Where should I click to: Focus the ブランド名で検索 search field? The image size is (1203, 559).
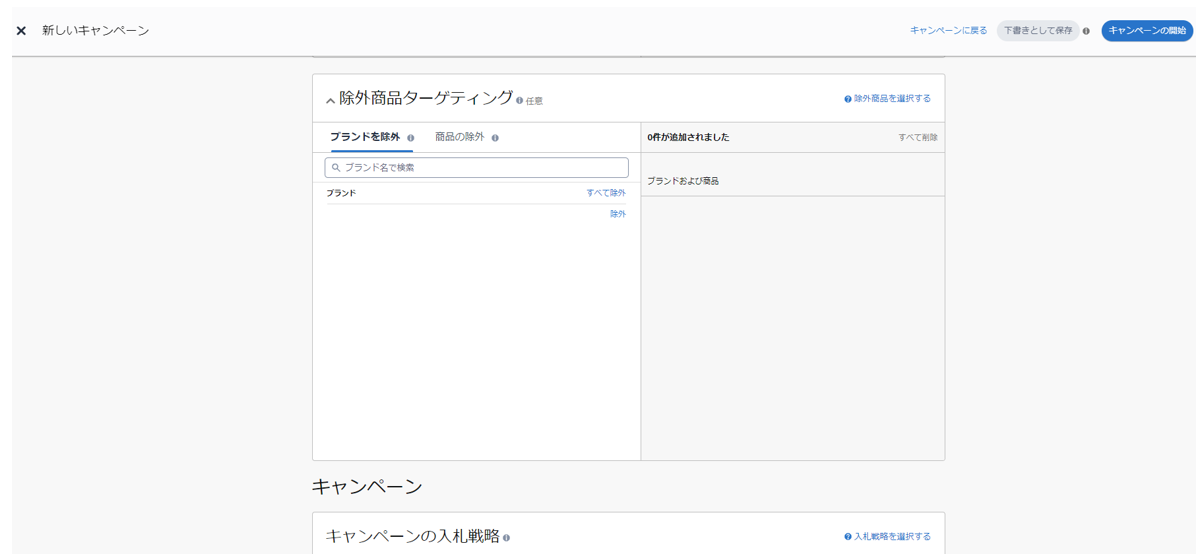click(x=476, y=167)
